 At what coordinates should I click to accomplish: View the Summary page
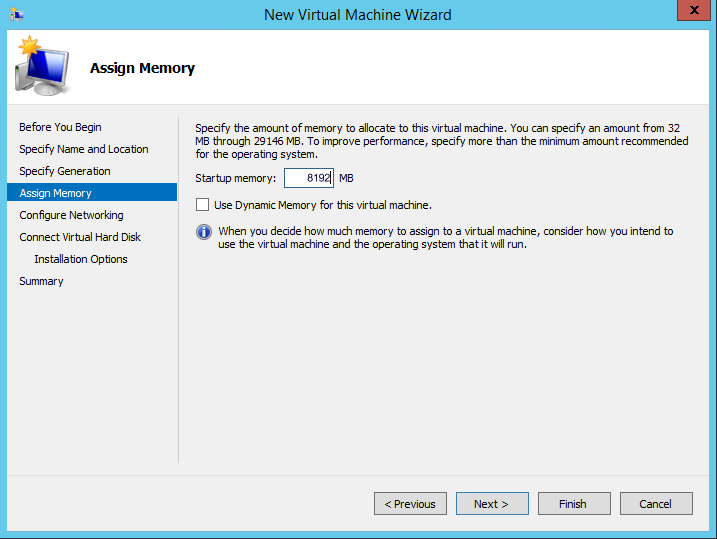tap(41, 281)
